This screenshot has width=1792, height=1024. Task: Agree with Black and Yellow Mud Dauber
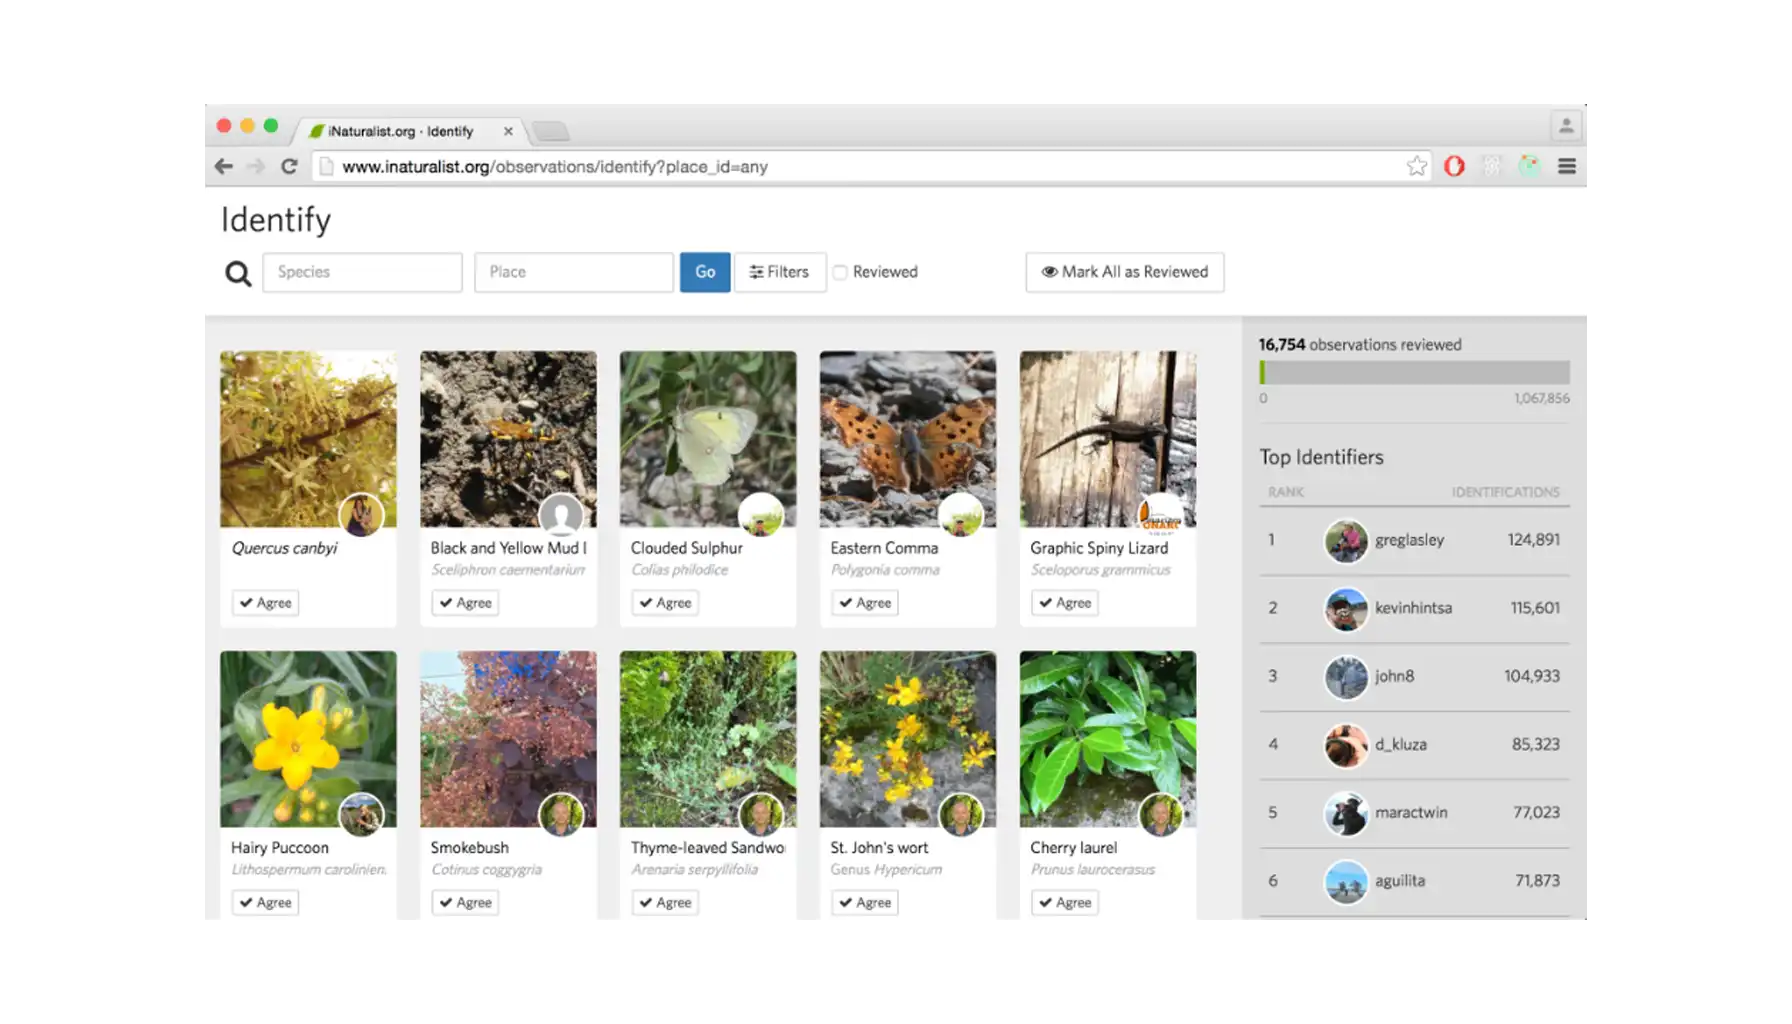click(465, 603)
